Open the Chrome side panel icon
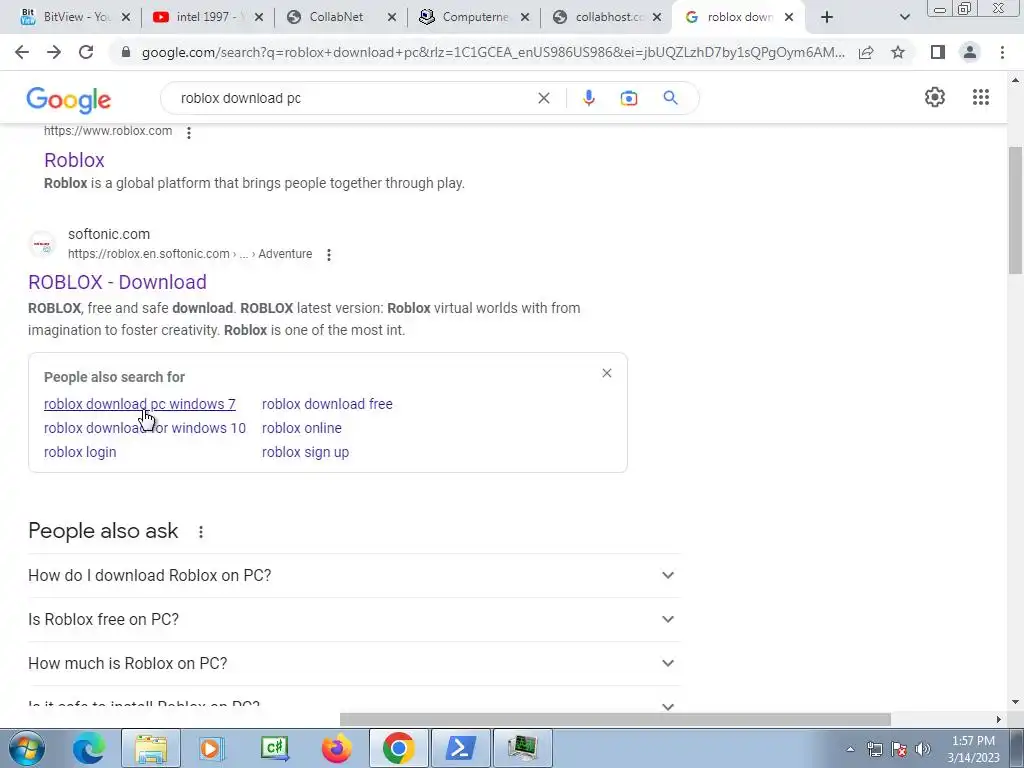The height and width of the screenshot is (768, 1024). (x=938, y=52)
